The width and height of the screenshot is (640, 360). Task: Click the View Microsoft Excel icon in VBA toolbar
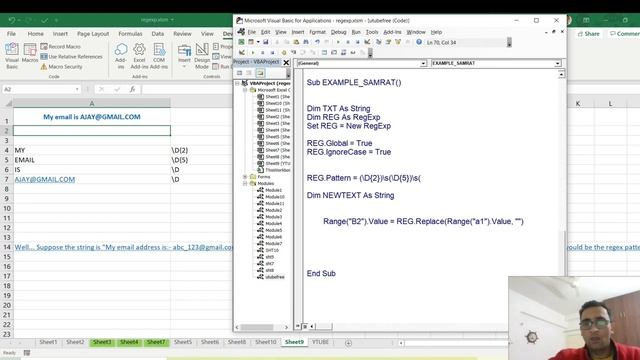click(241, 42)
